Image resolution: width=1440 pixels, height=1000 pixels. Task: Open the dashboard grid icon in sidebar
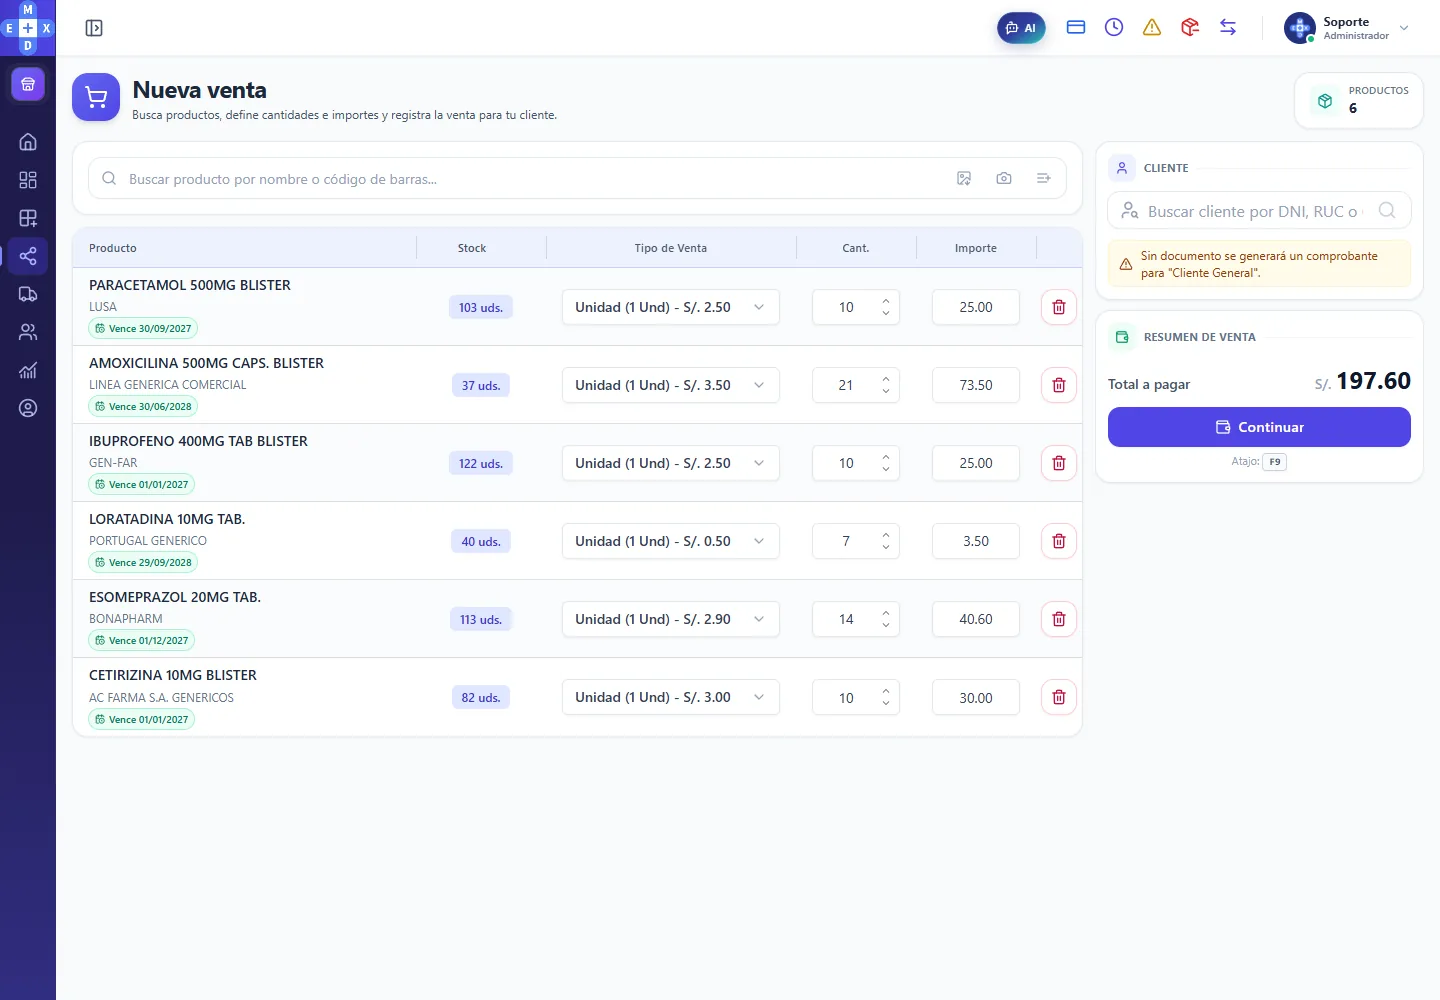[x=28, y=180]
